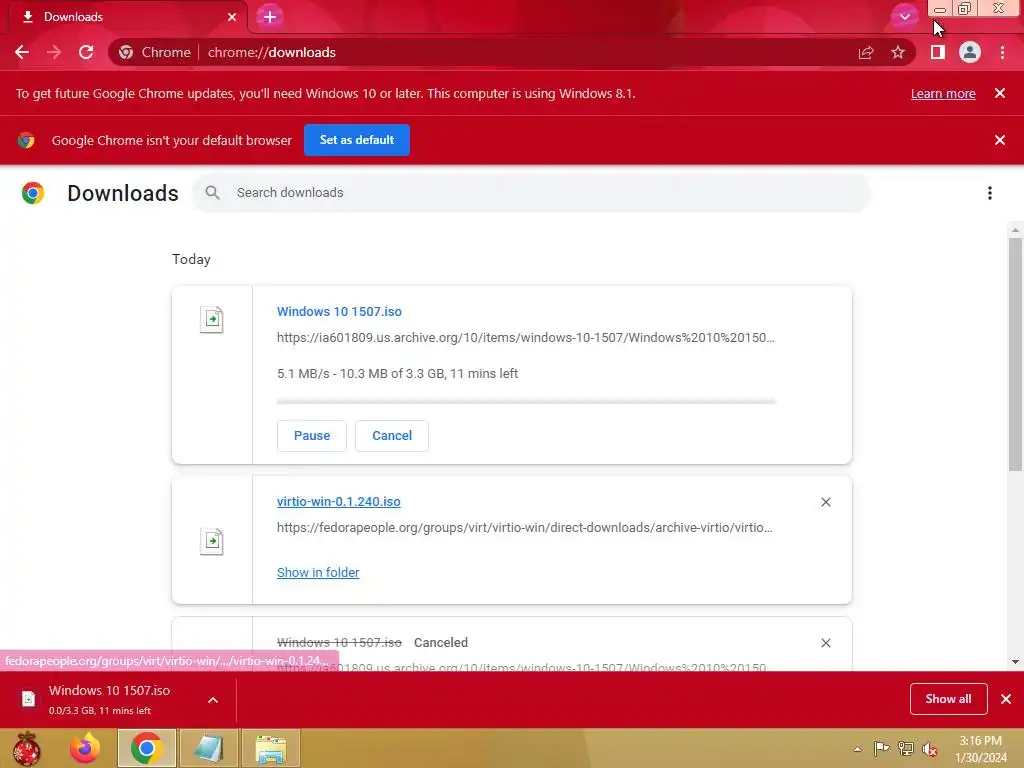Click download speed and time left text

(397, 374)
